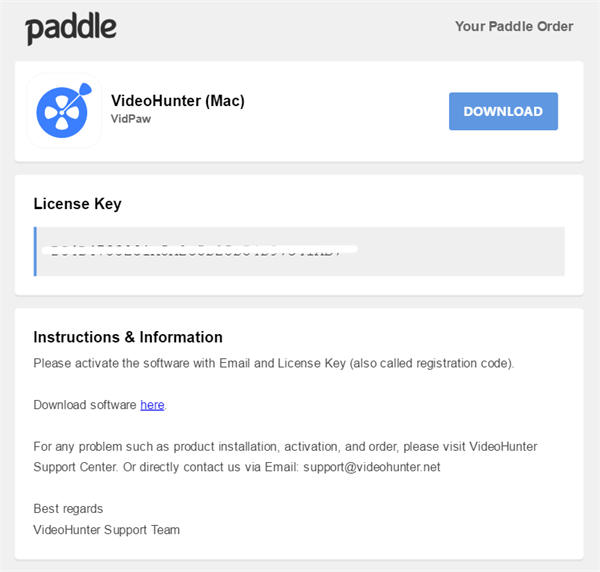Click the 'VideoHunter Support Team' signature

tap(106, 530)
